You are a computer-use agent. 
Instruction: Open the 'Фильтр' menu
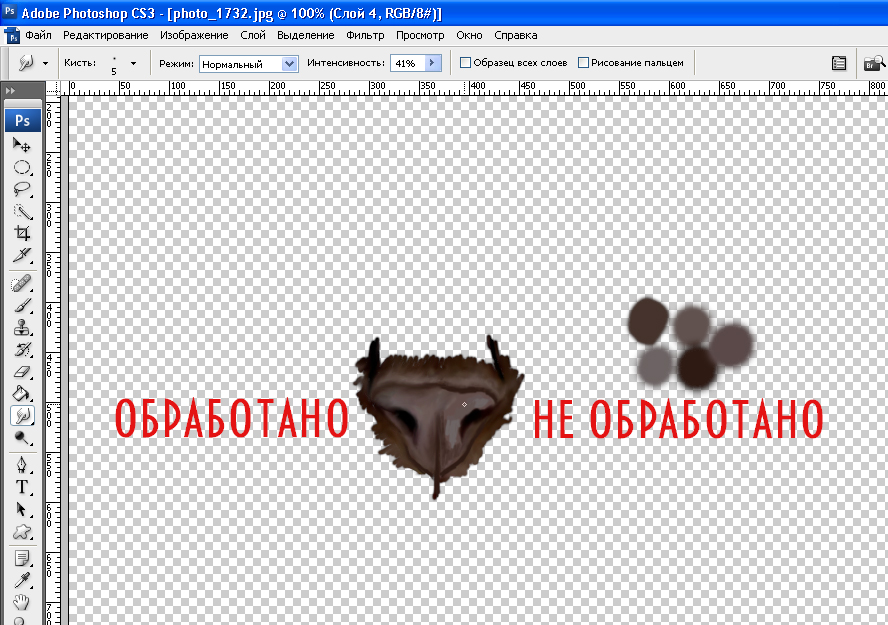coord(365,35)
